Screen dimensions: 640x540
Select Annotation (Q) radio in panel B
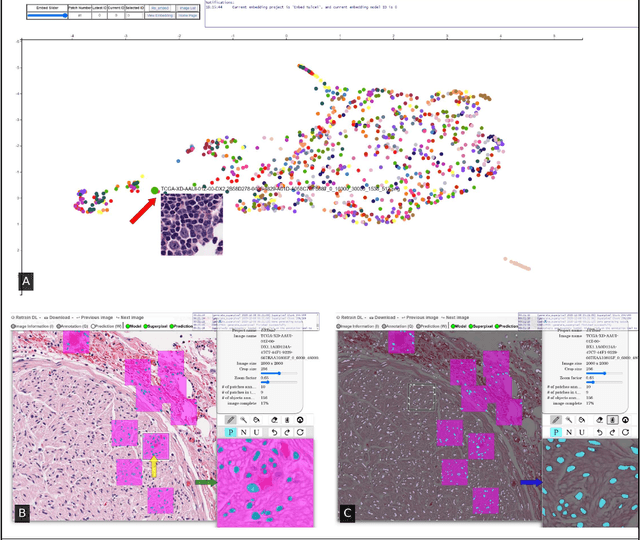pyautogui.click(x=59, y=327)
